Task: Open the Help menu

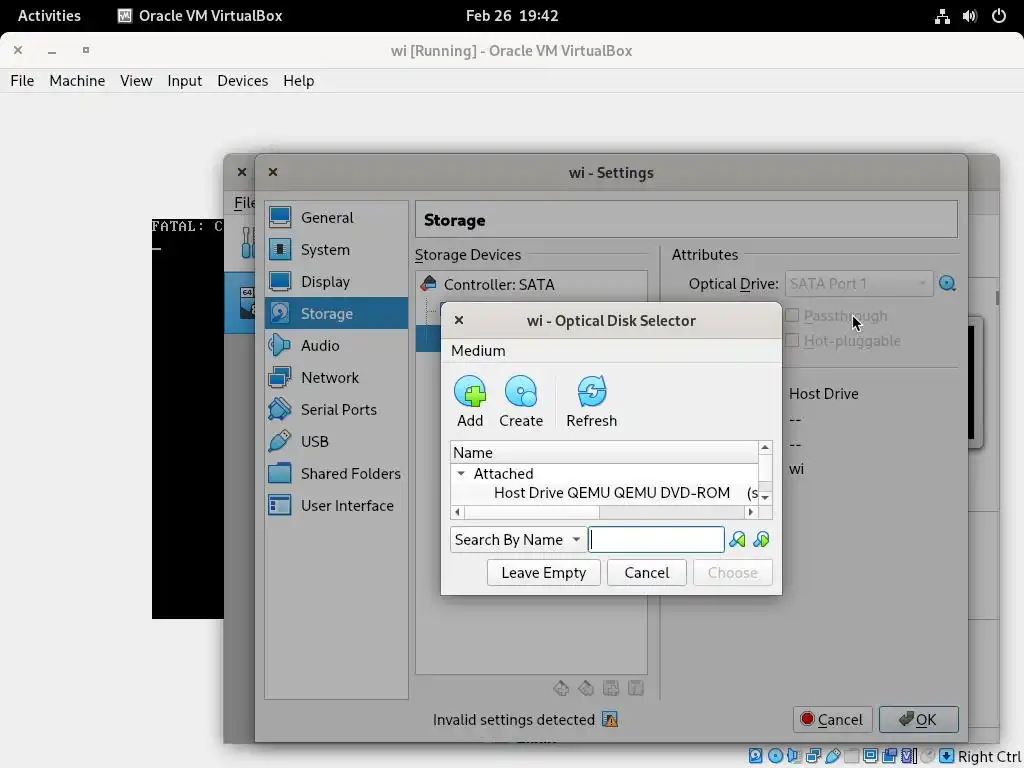Action: tap(298, 81)
